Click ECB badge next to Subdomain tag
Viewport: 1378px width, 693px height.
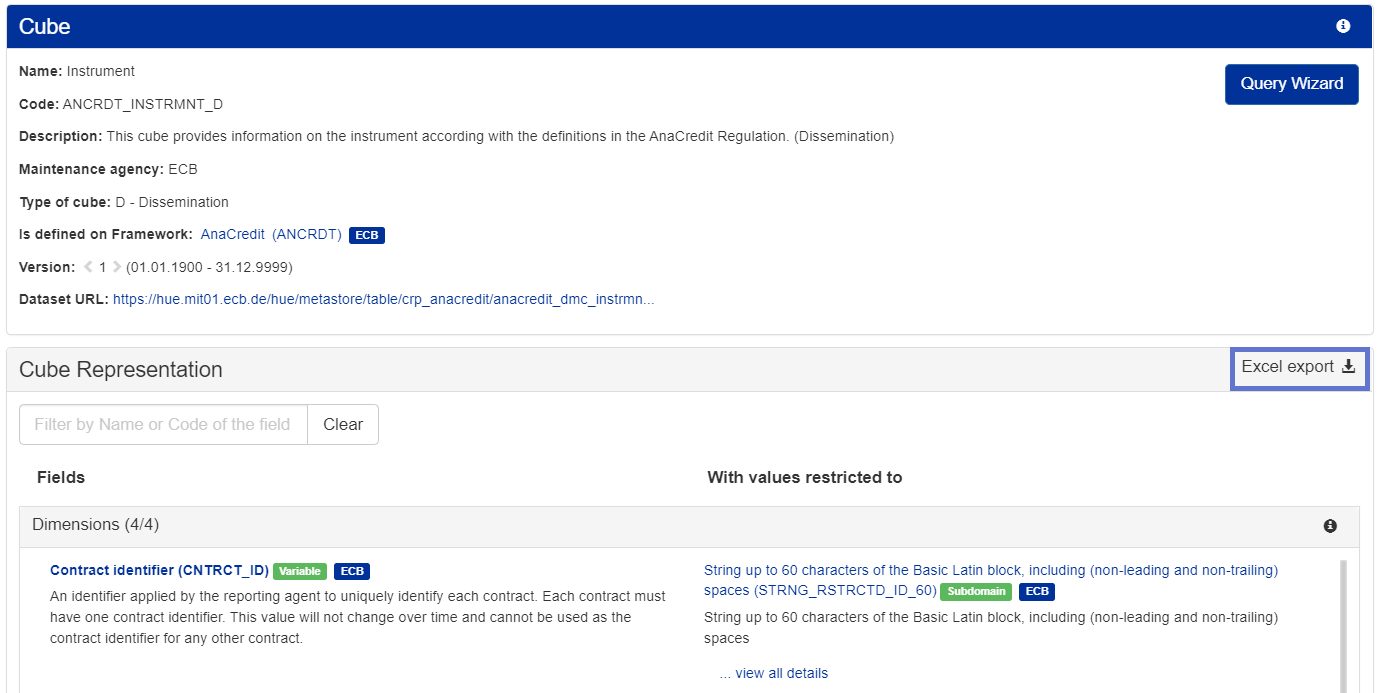(x=1037, y=591)
